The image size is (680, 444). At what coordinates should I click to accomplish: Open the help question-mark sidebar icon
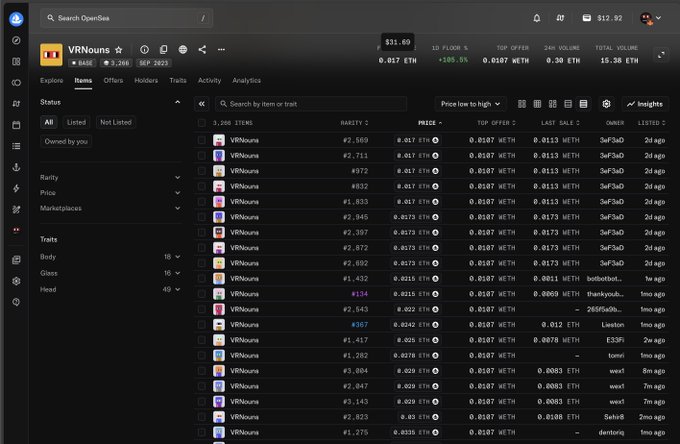click(x=16, y=302)
